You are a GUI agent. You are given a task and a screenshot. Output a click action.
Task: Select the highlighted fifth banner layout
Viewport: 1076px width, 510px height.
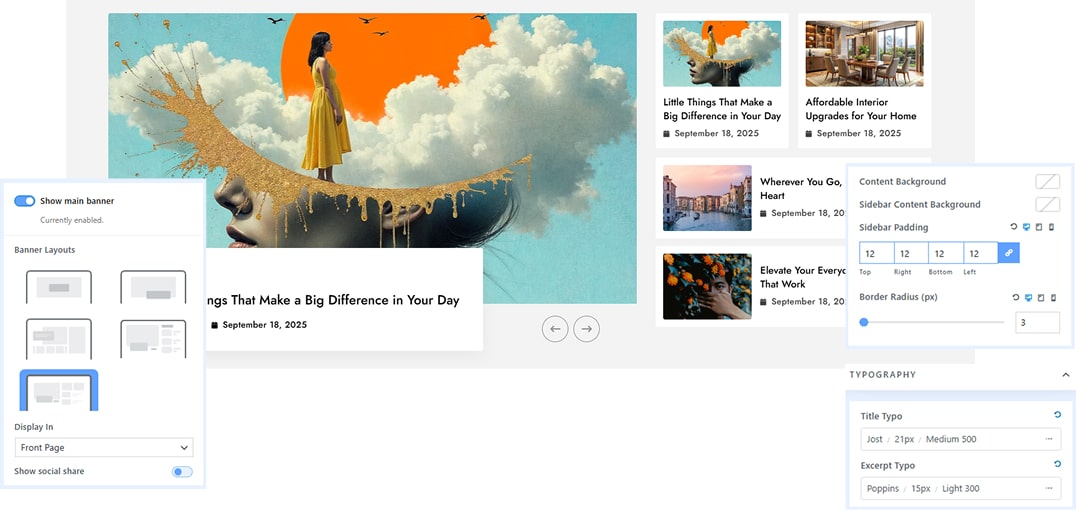point(59,391)
